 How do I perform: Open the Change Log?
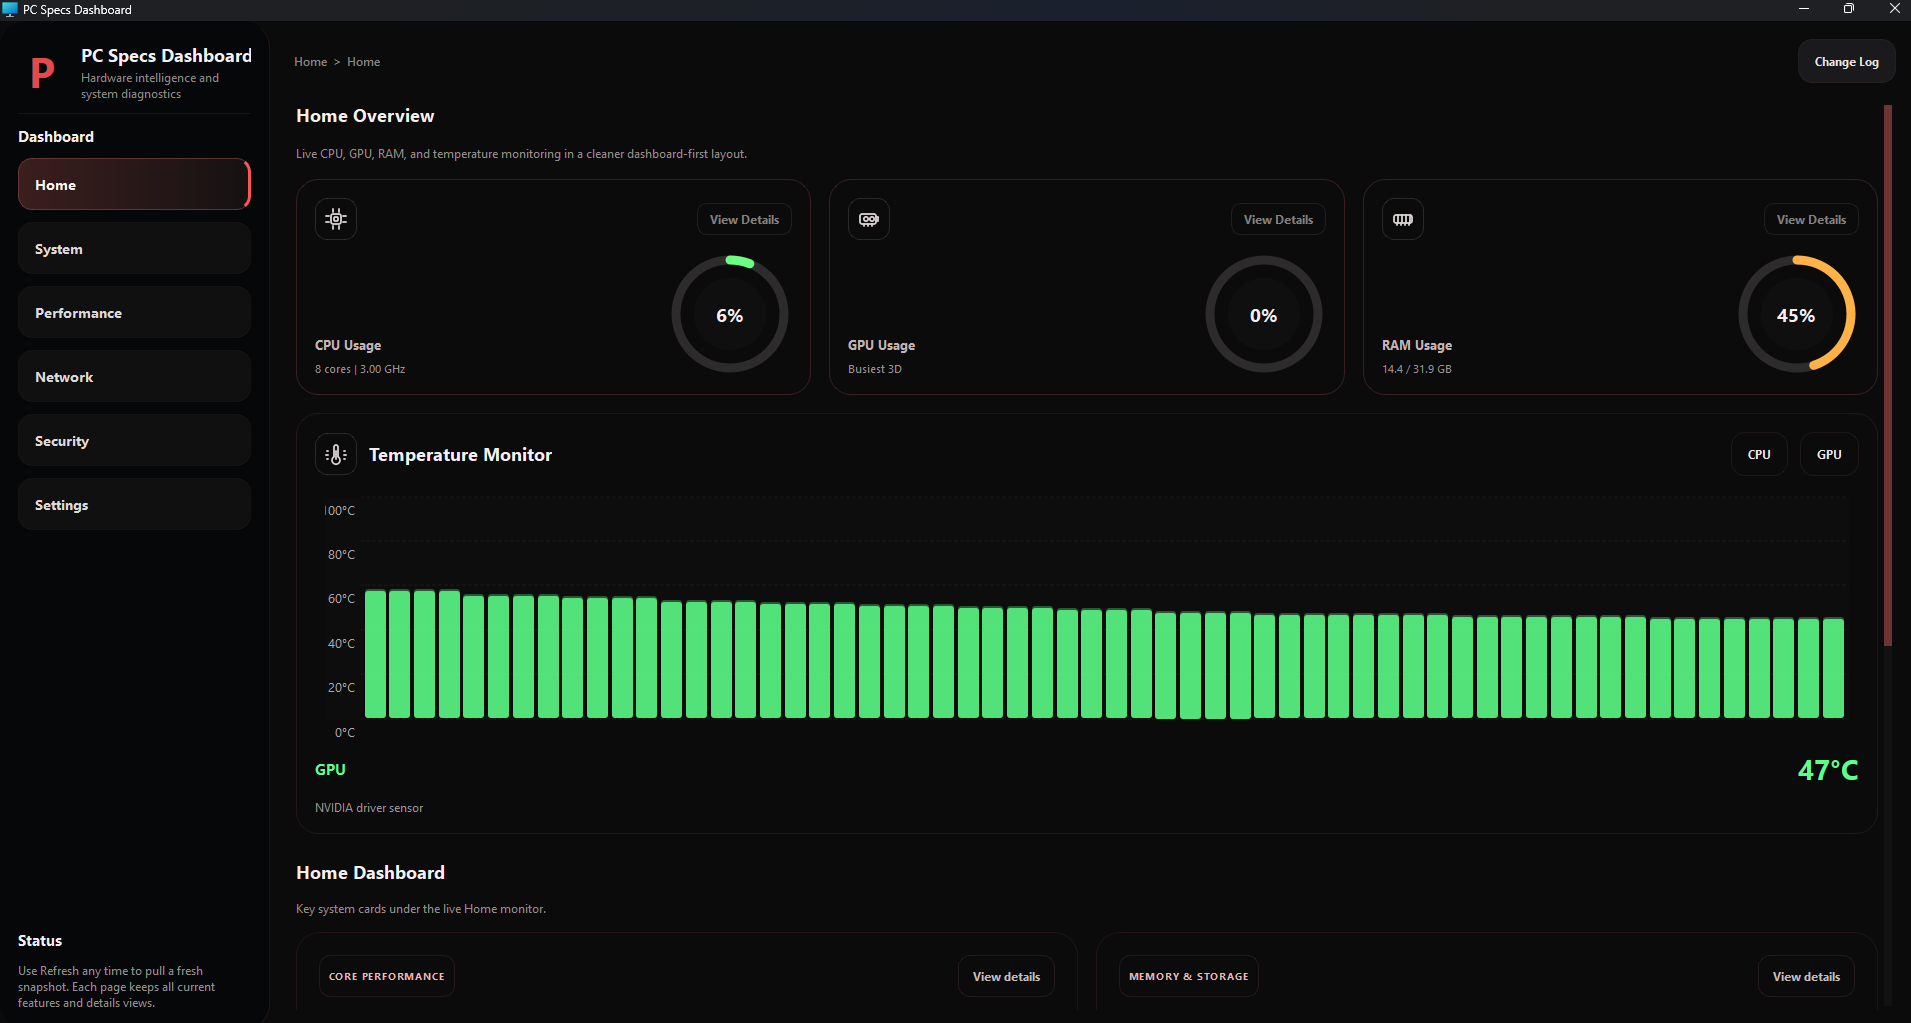[1845, 61]
